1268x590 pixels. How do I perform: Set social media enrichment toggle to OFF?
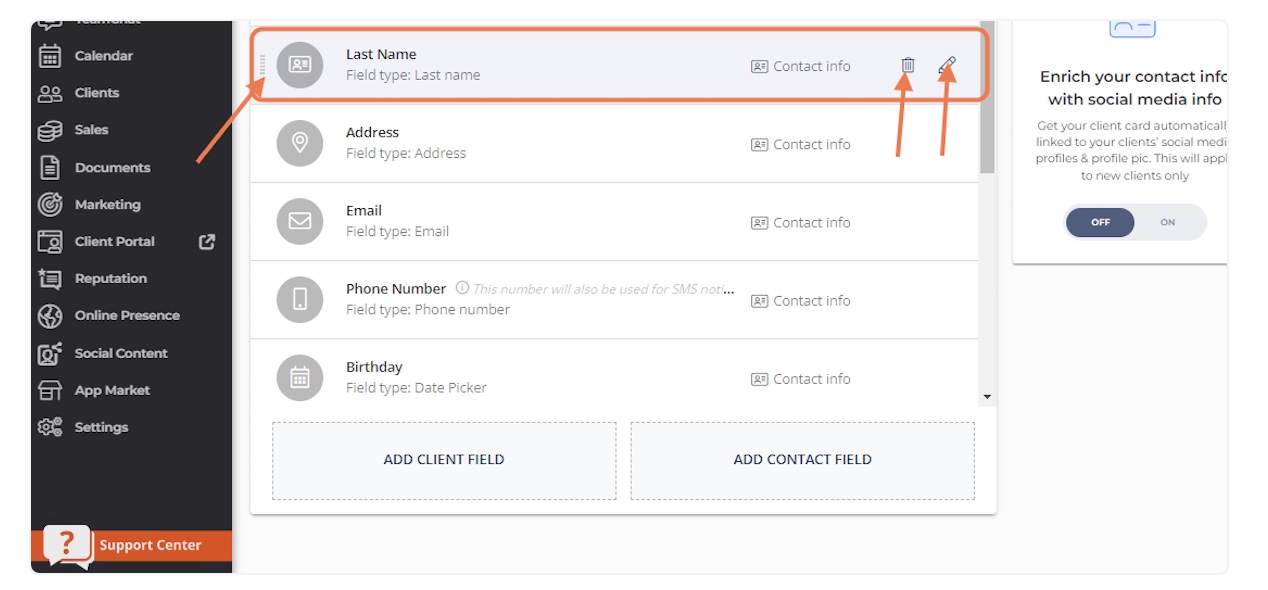1100,222
